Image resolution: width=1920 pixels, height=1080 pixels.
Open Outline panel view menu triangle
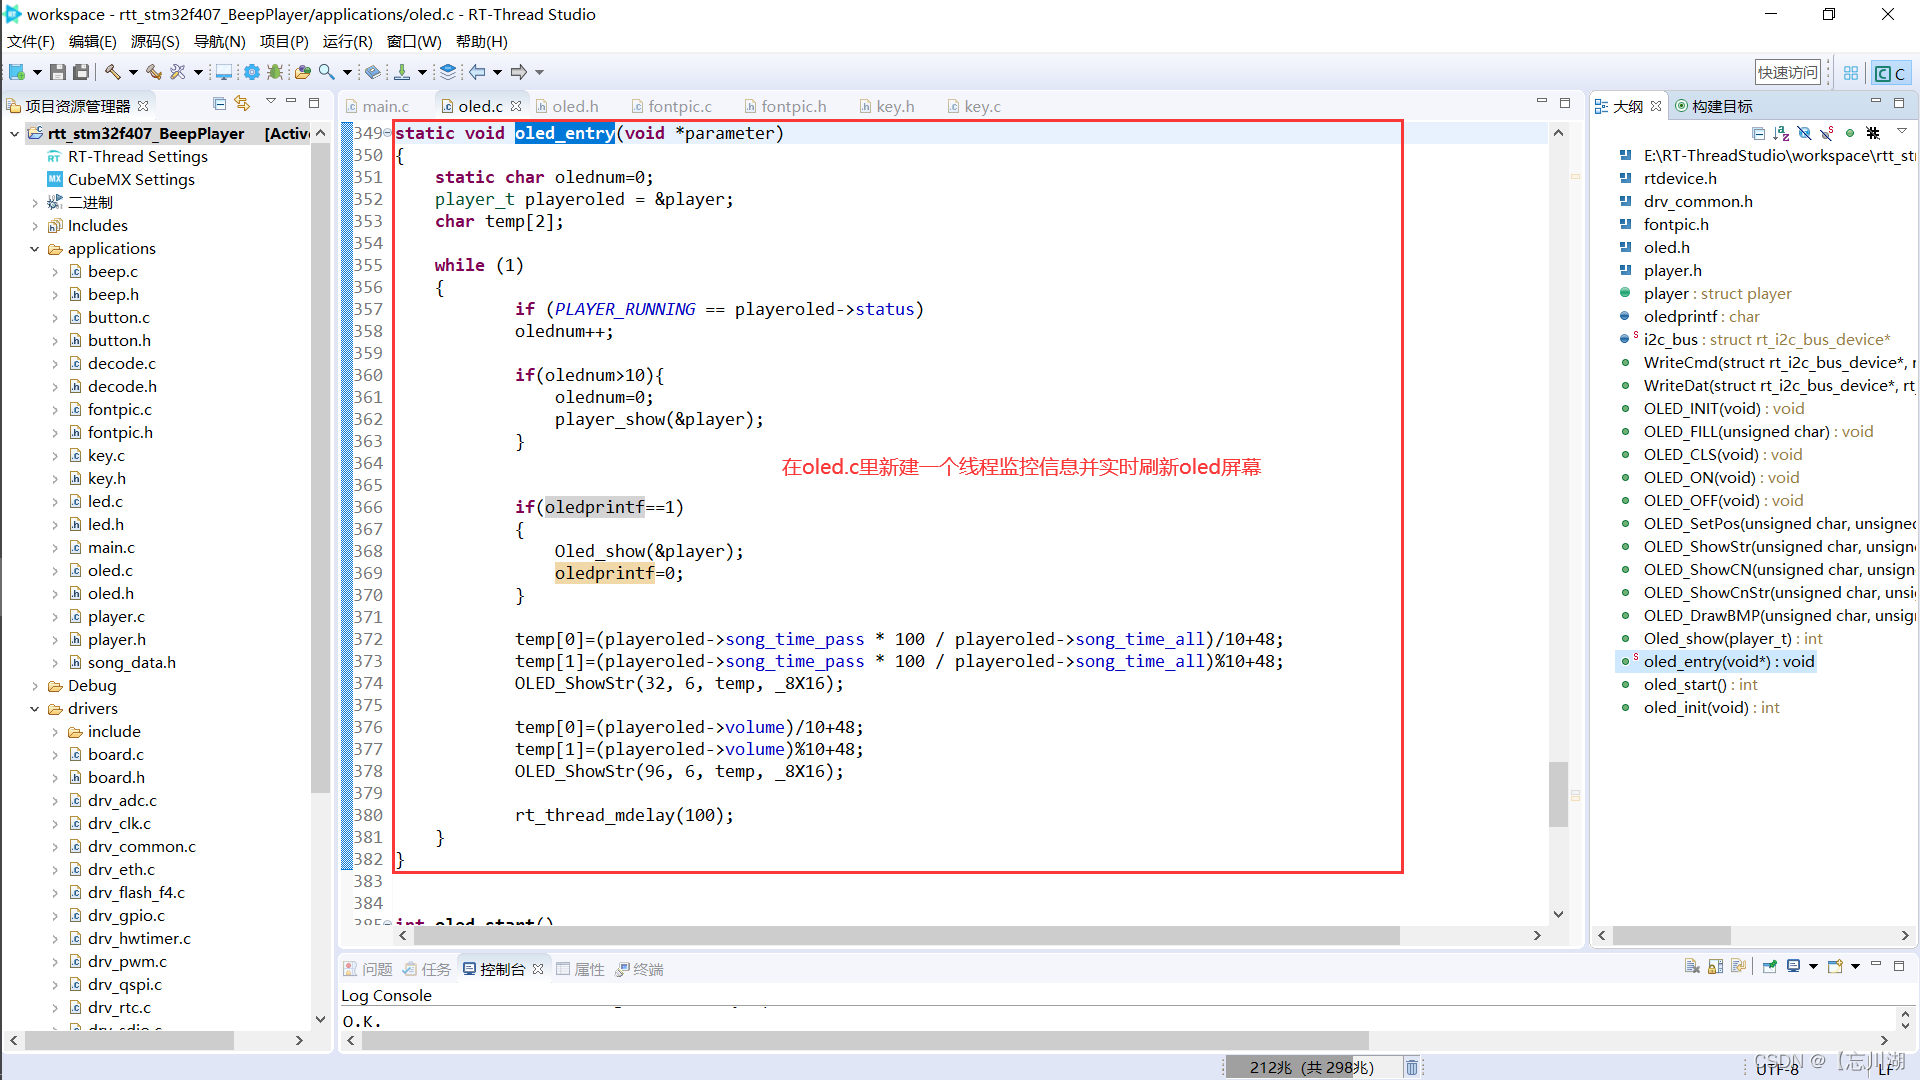pyautogui.click(x=1902, y=132)
